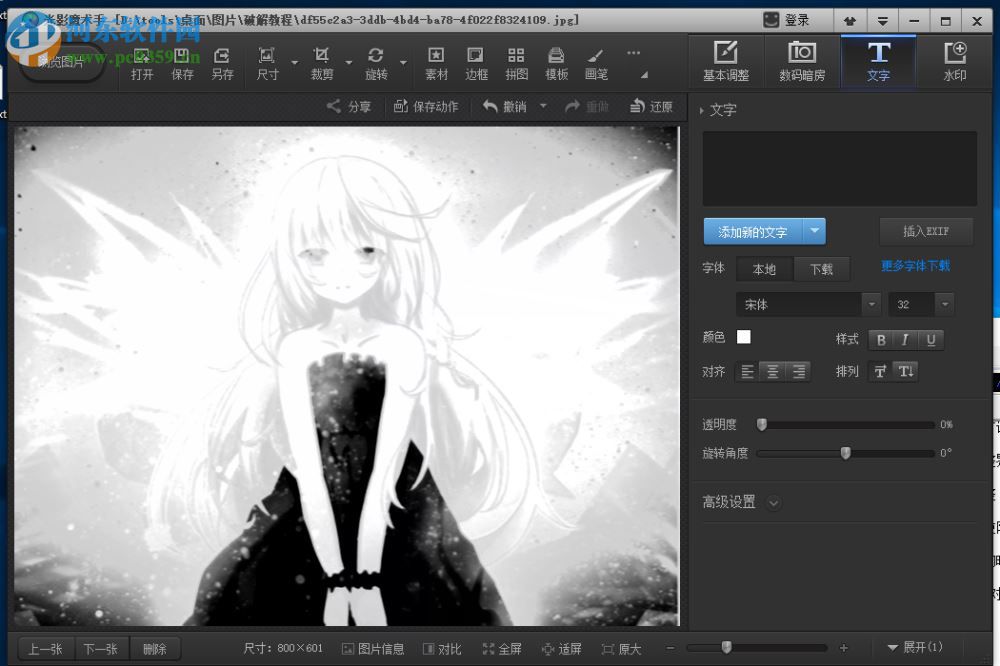Select the 画笔 (paint brush) tool
Image resolution: width=1000 pixels, height=666 pixels.
(595, 60)
